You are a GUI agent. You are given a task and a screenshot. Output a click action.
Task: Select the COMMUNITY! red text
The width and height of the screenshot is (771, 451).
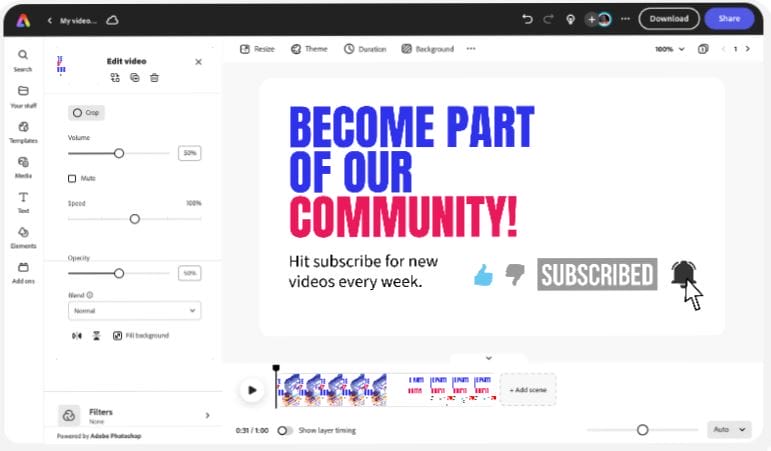coord(403,217)
